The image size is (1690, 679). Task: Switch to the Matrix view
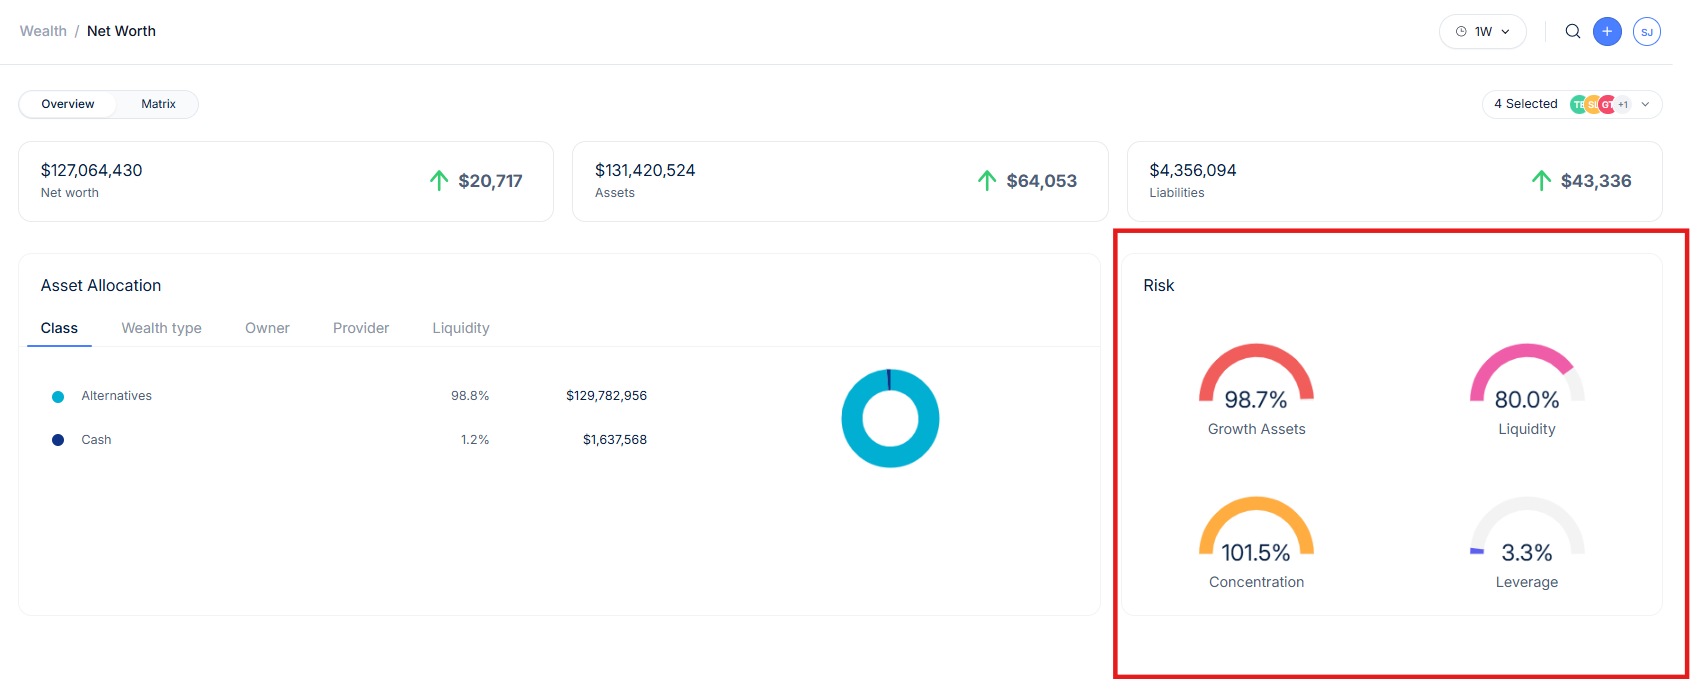pos(158,104)
